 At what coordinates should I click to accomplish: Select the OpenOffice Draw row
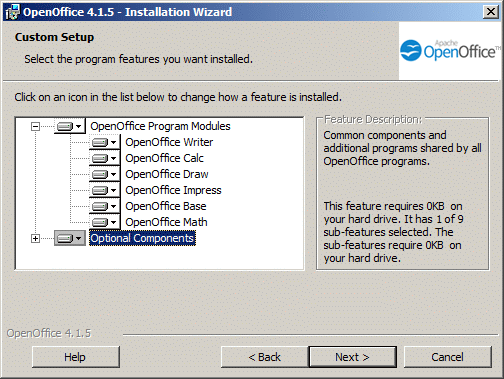167,174
